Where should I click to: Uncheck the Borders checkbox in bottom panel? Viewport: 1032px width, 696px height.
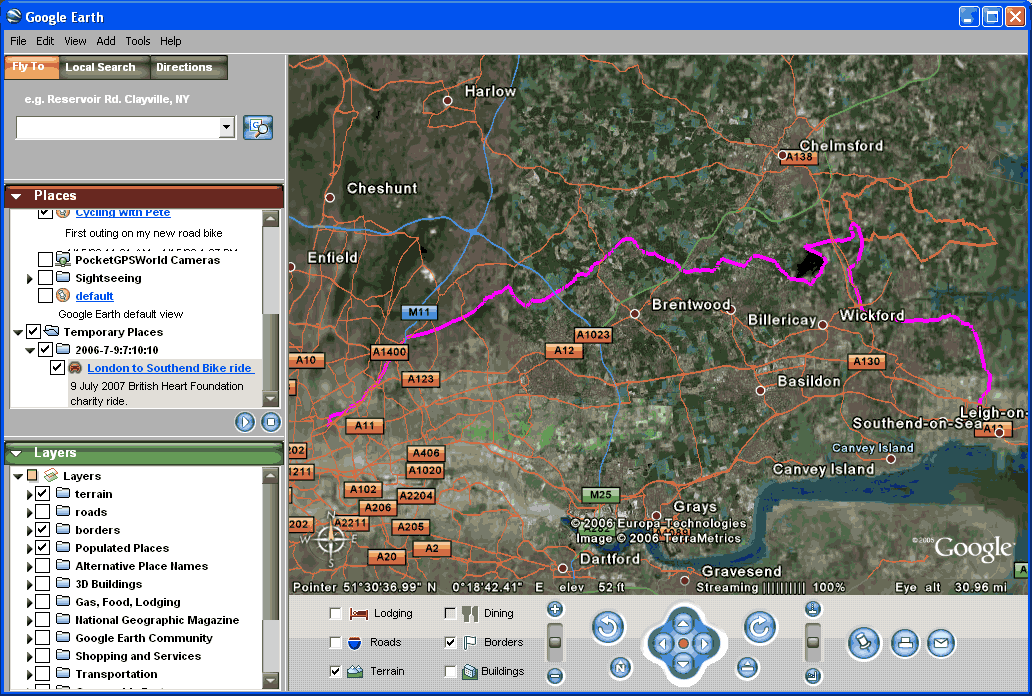(x=450, y=642)
